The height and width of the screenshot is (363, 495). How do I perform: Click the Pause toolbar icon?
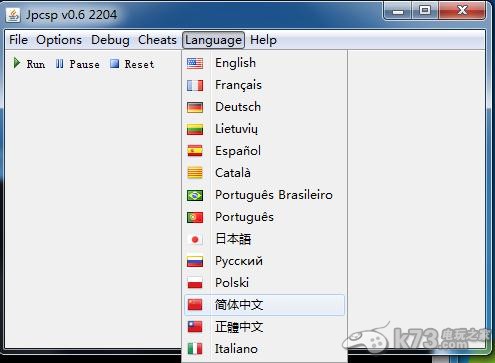point(60,63)
